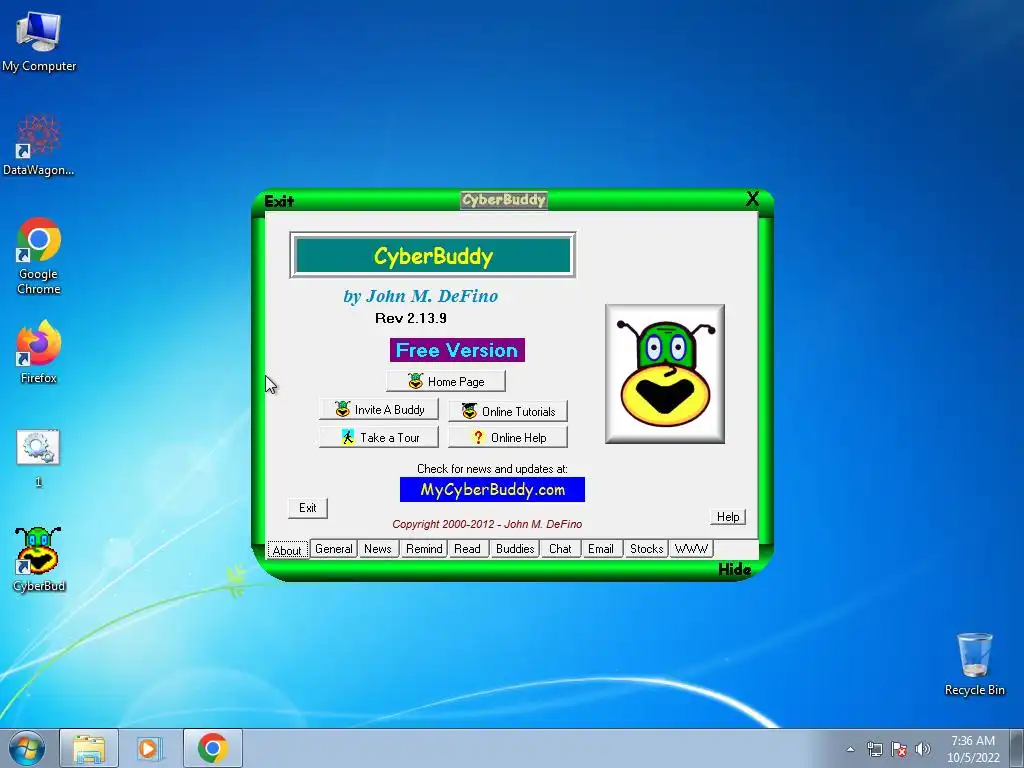Open the Read tab
This screenshot has height=768, width=1024.
pyautogui.click(x=468, y=549)
